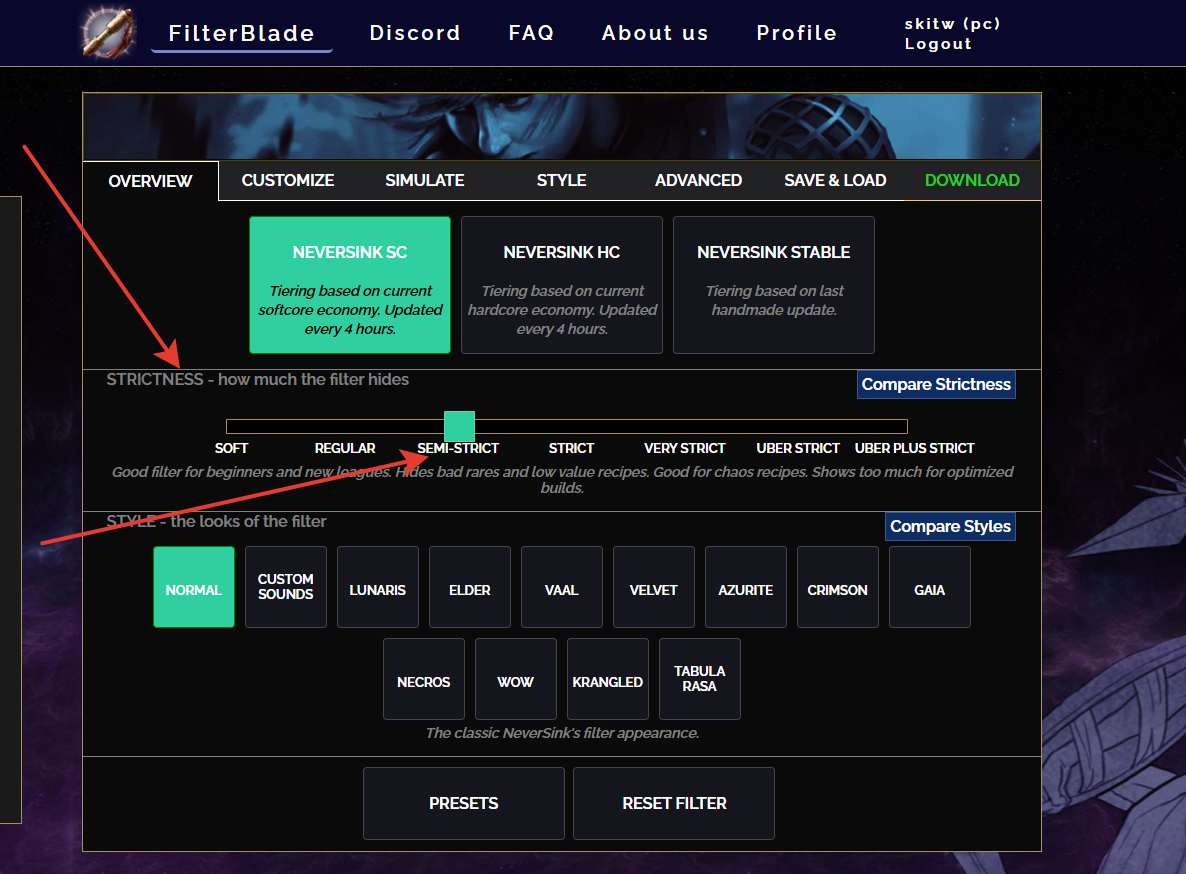Pick the Lunaris filter style
The image size is (1186, 874).
(x=378, y=587)
